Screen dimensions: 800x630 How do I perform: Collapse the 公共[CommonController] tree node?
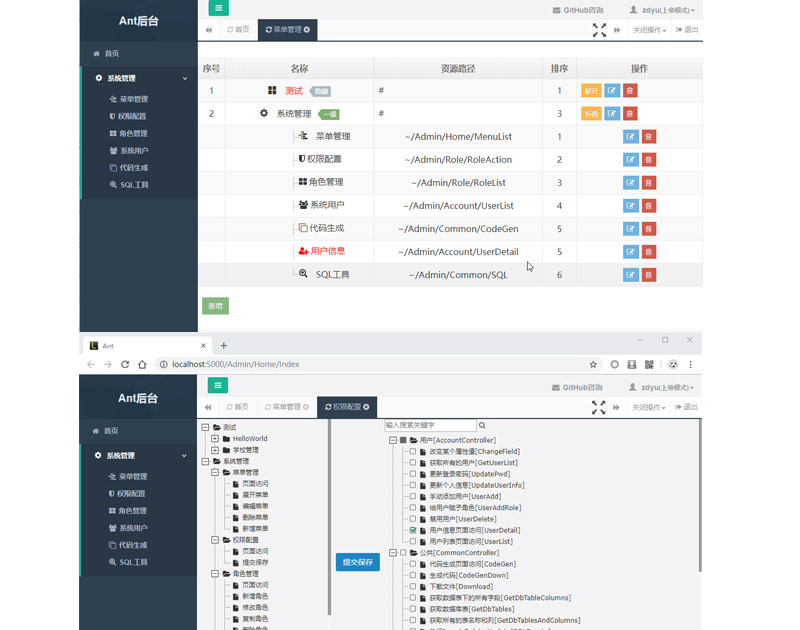(393, 553)
